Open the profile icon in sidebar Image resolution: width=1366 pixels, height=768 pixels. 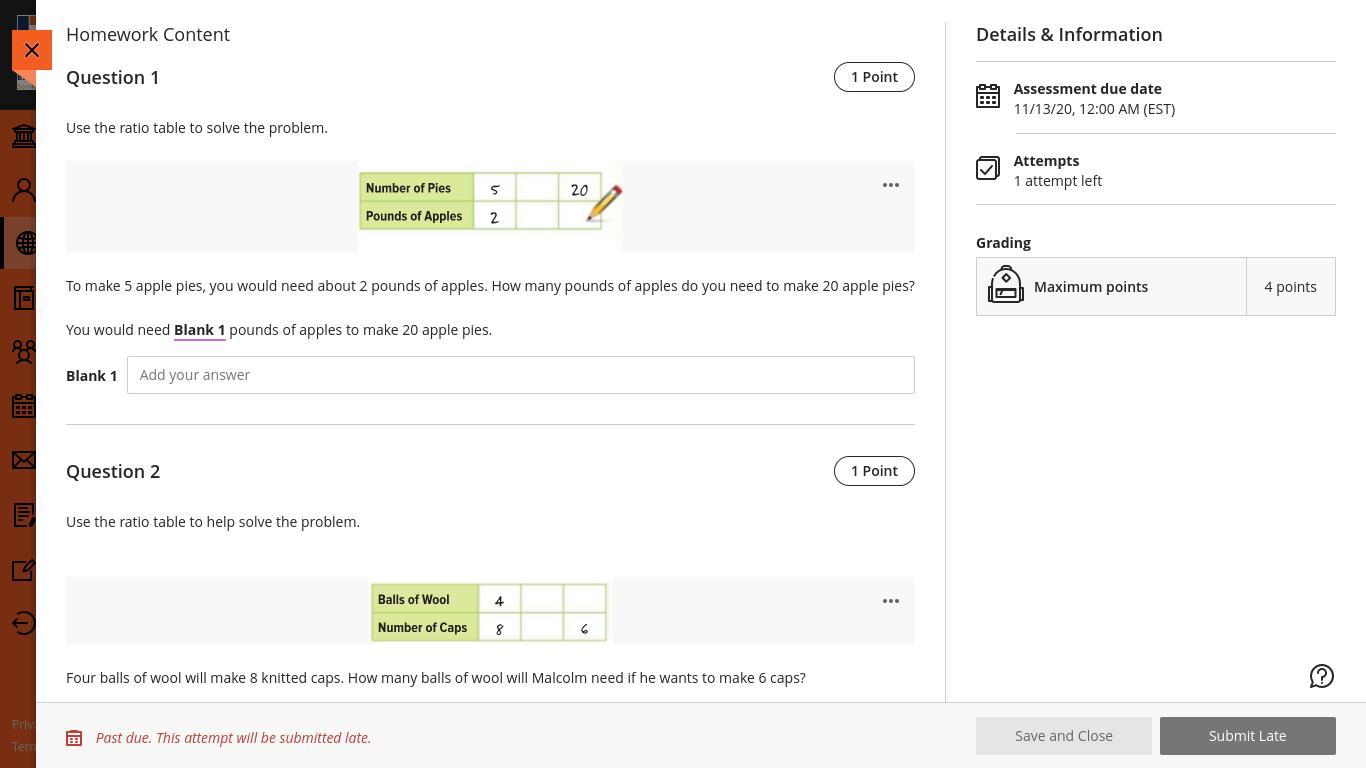(x=23, y=189)
